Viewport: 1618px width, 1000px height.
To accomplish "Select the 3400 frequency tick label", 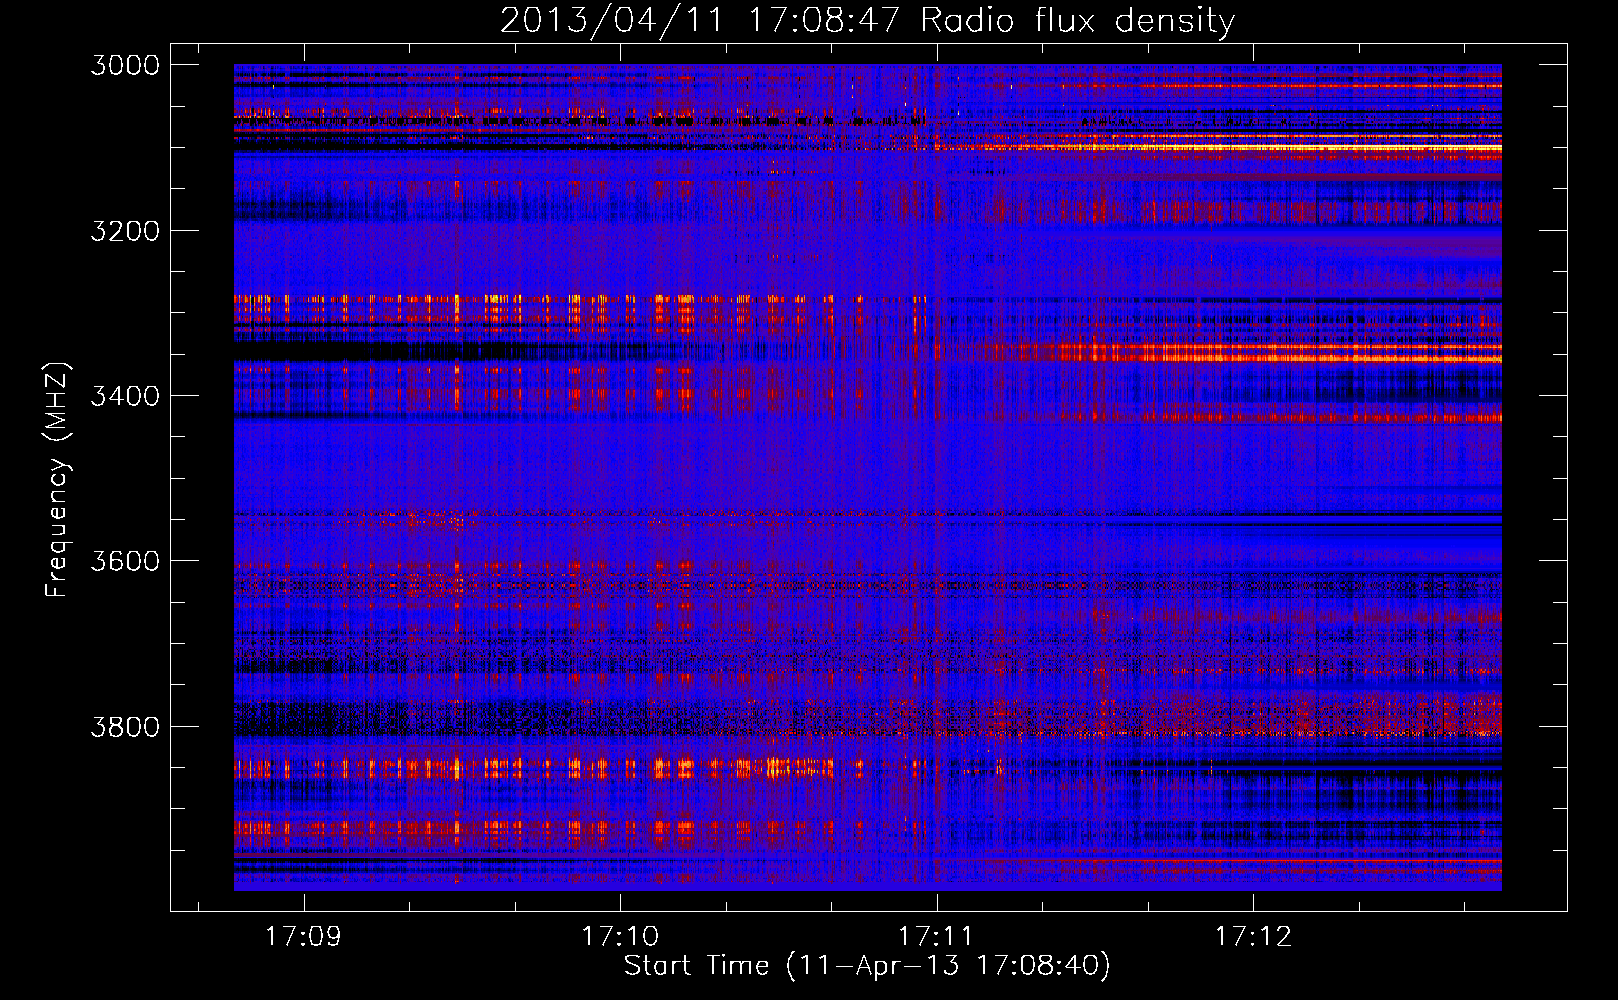I will click(125, 396).
